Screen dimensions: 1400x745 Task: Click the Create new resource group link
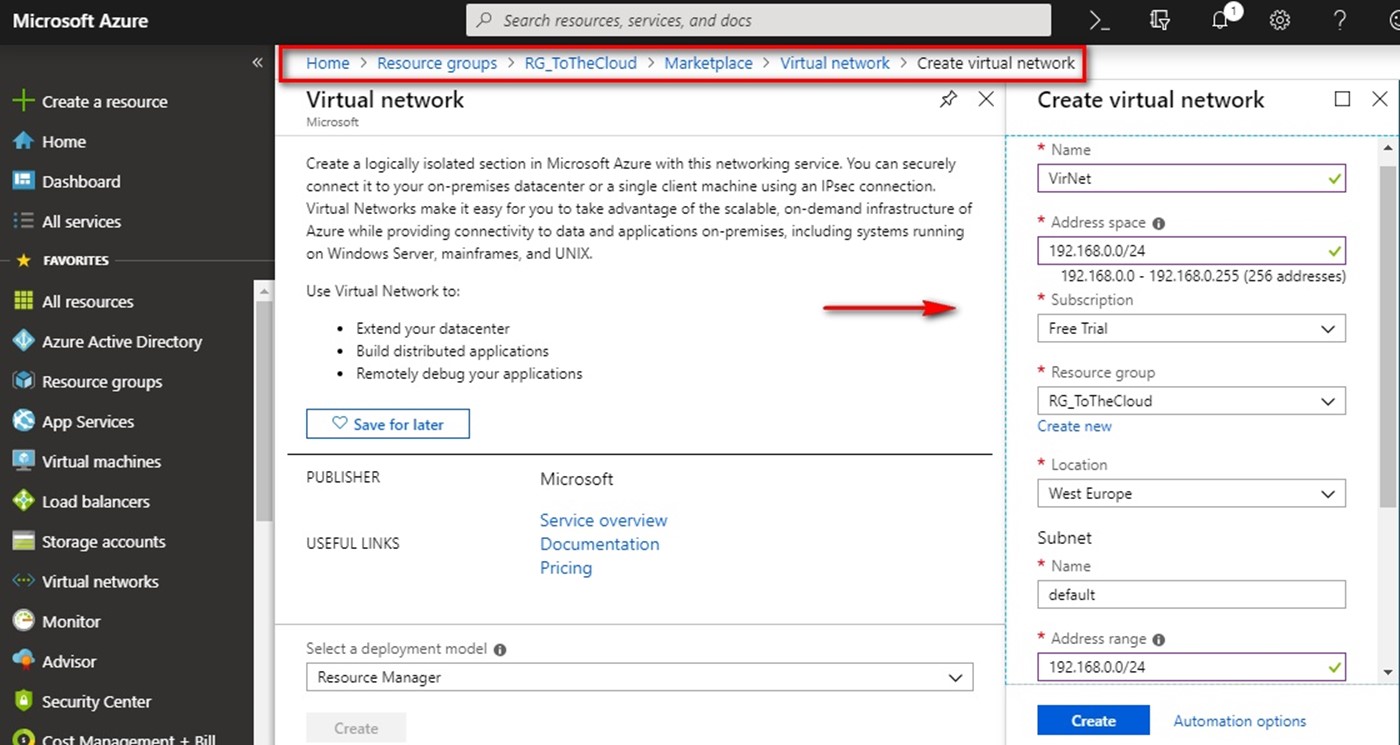(1074, 426)
